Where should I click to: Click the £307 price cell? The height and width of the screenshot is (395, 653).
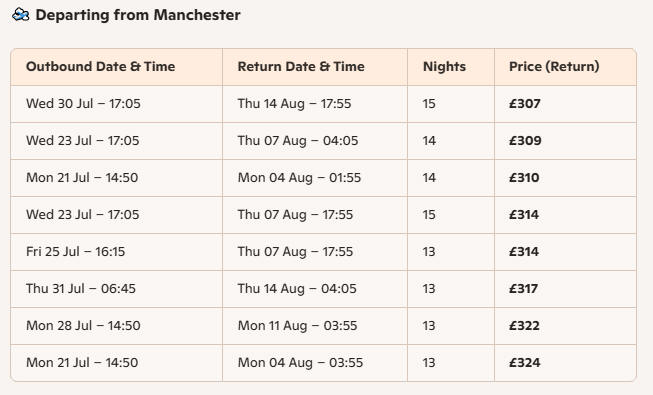click(x=524, y=104)
